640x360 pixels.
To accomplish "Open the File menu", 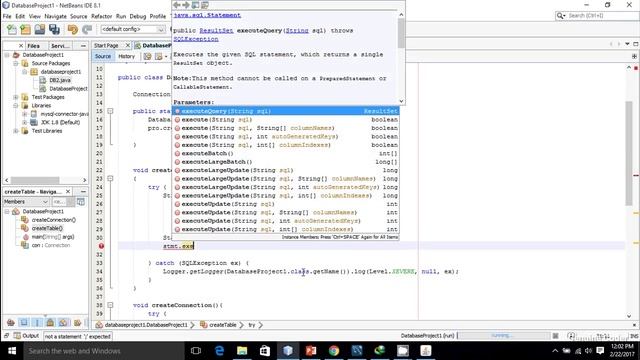I will tap(7, 16).
